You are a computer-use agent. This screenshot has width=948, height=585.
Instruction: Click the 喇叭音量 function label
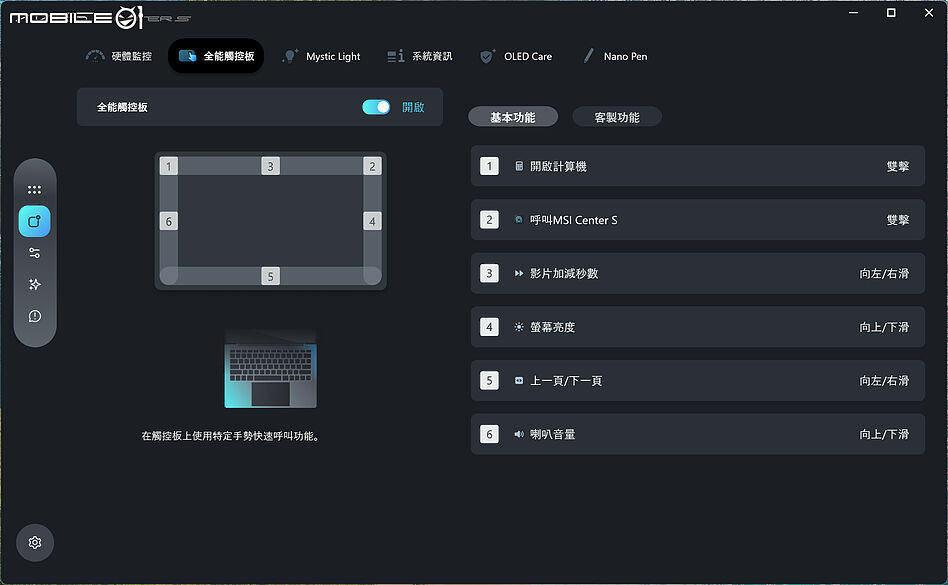pos(553,434)
